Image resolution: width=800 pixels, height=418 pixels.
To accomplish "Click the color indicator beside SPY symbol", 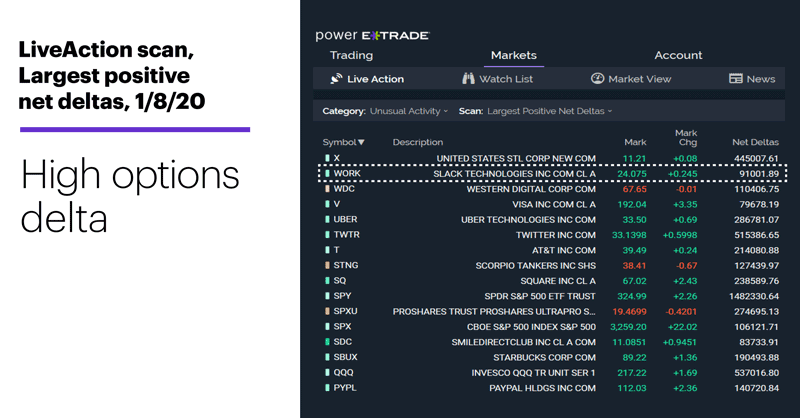I will 327,296.
